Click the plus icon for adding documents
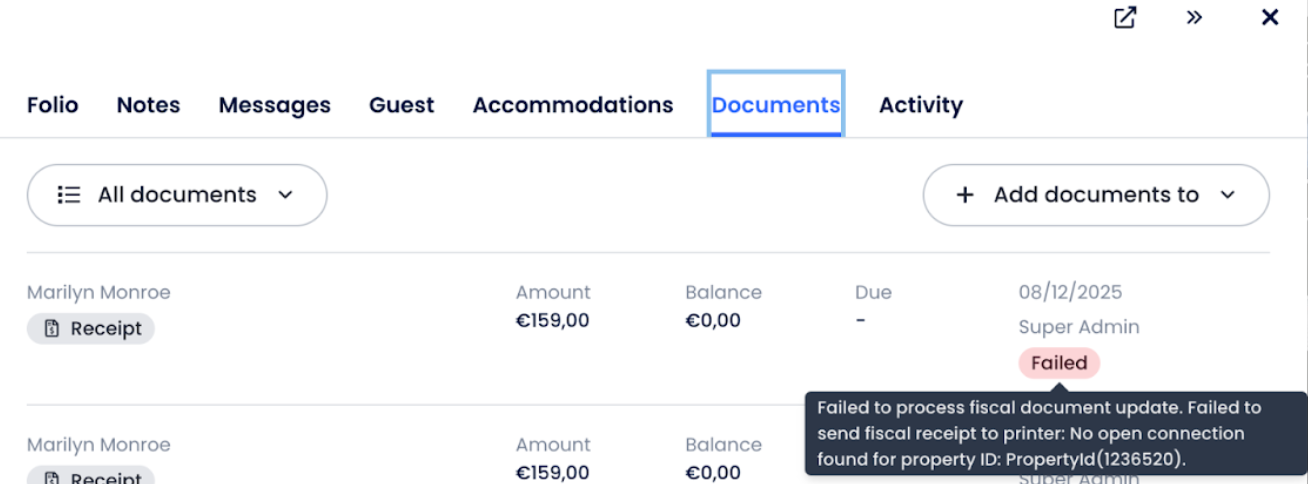This screenshot has width=1308, height=484. pyautogui.click(x=965, y=195)
